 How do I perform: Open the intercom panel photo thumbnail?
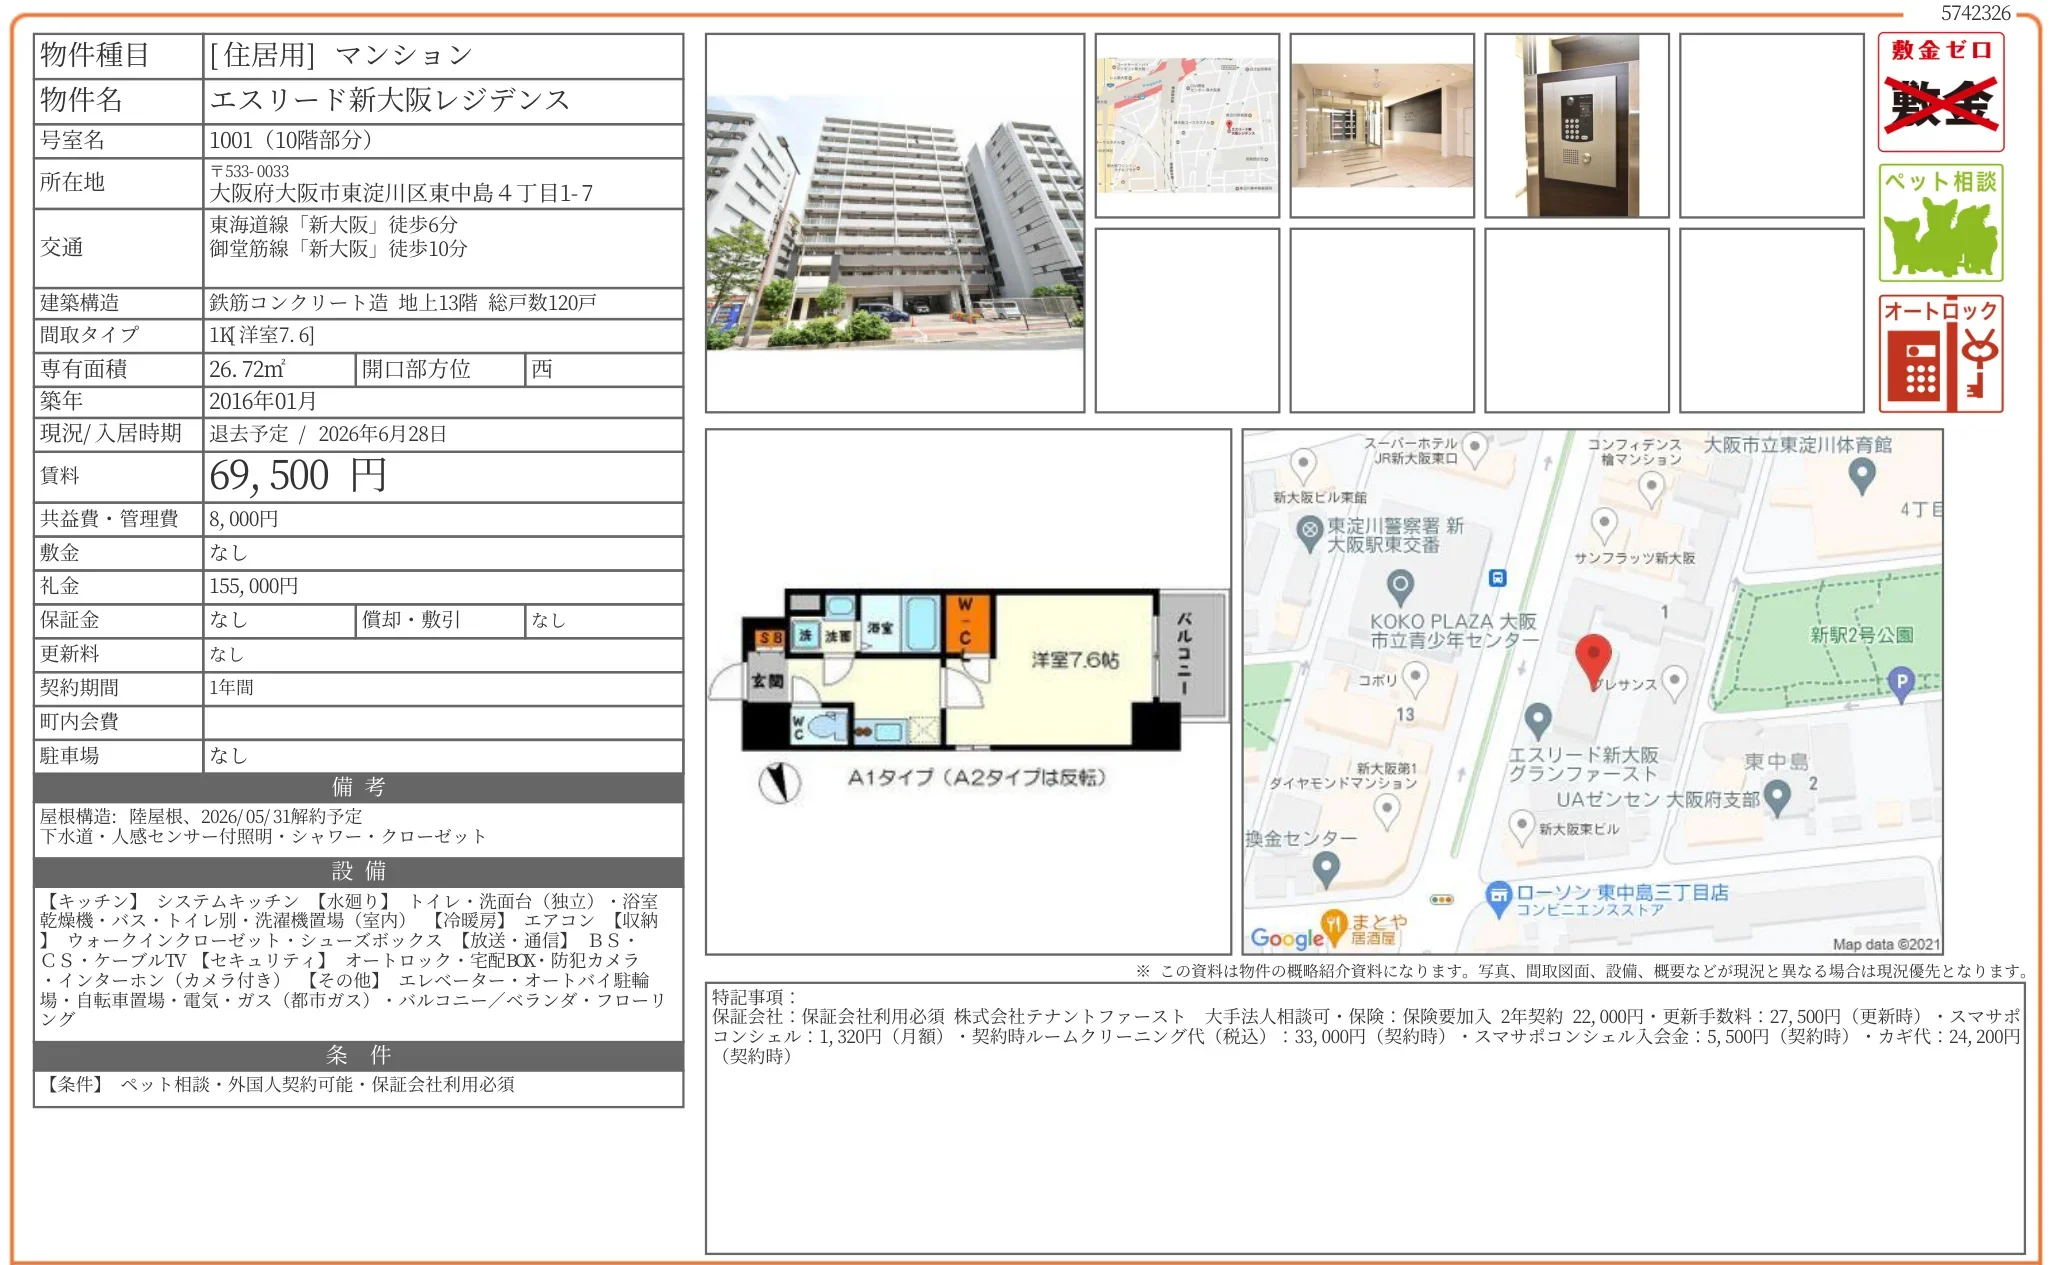[x=1576, y=126]
